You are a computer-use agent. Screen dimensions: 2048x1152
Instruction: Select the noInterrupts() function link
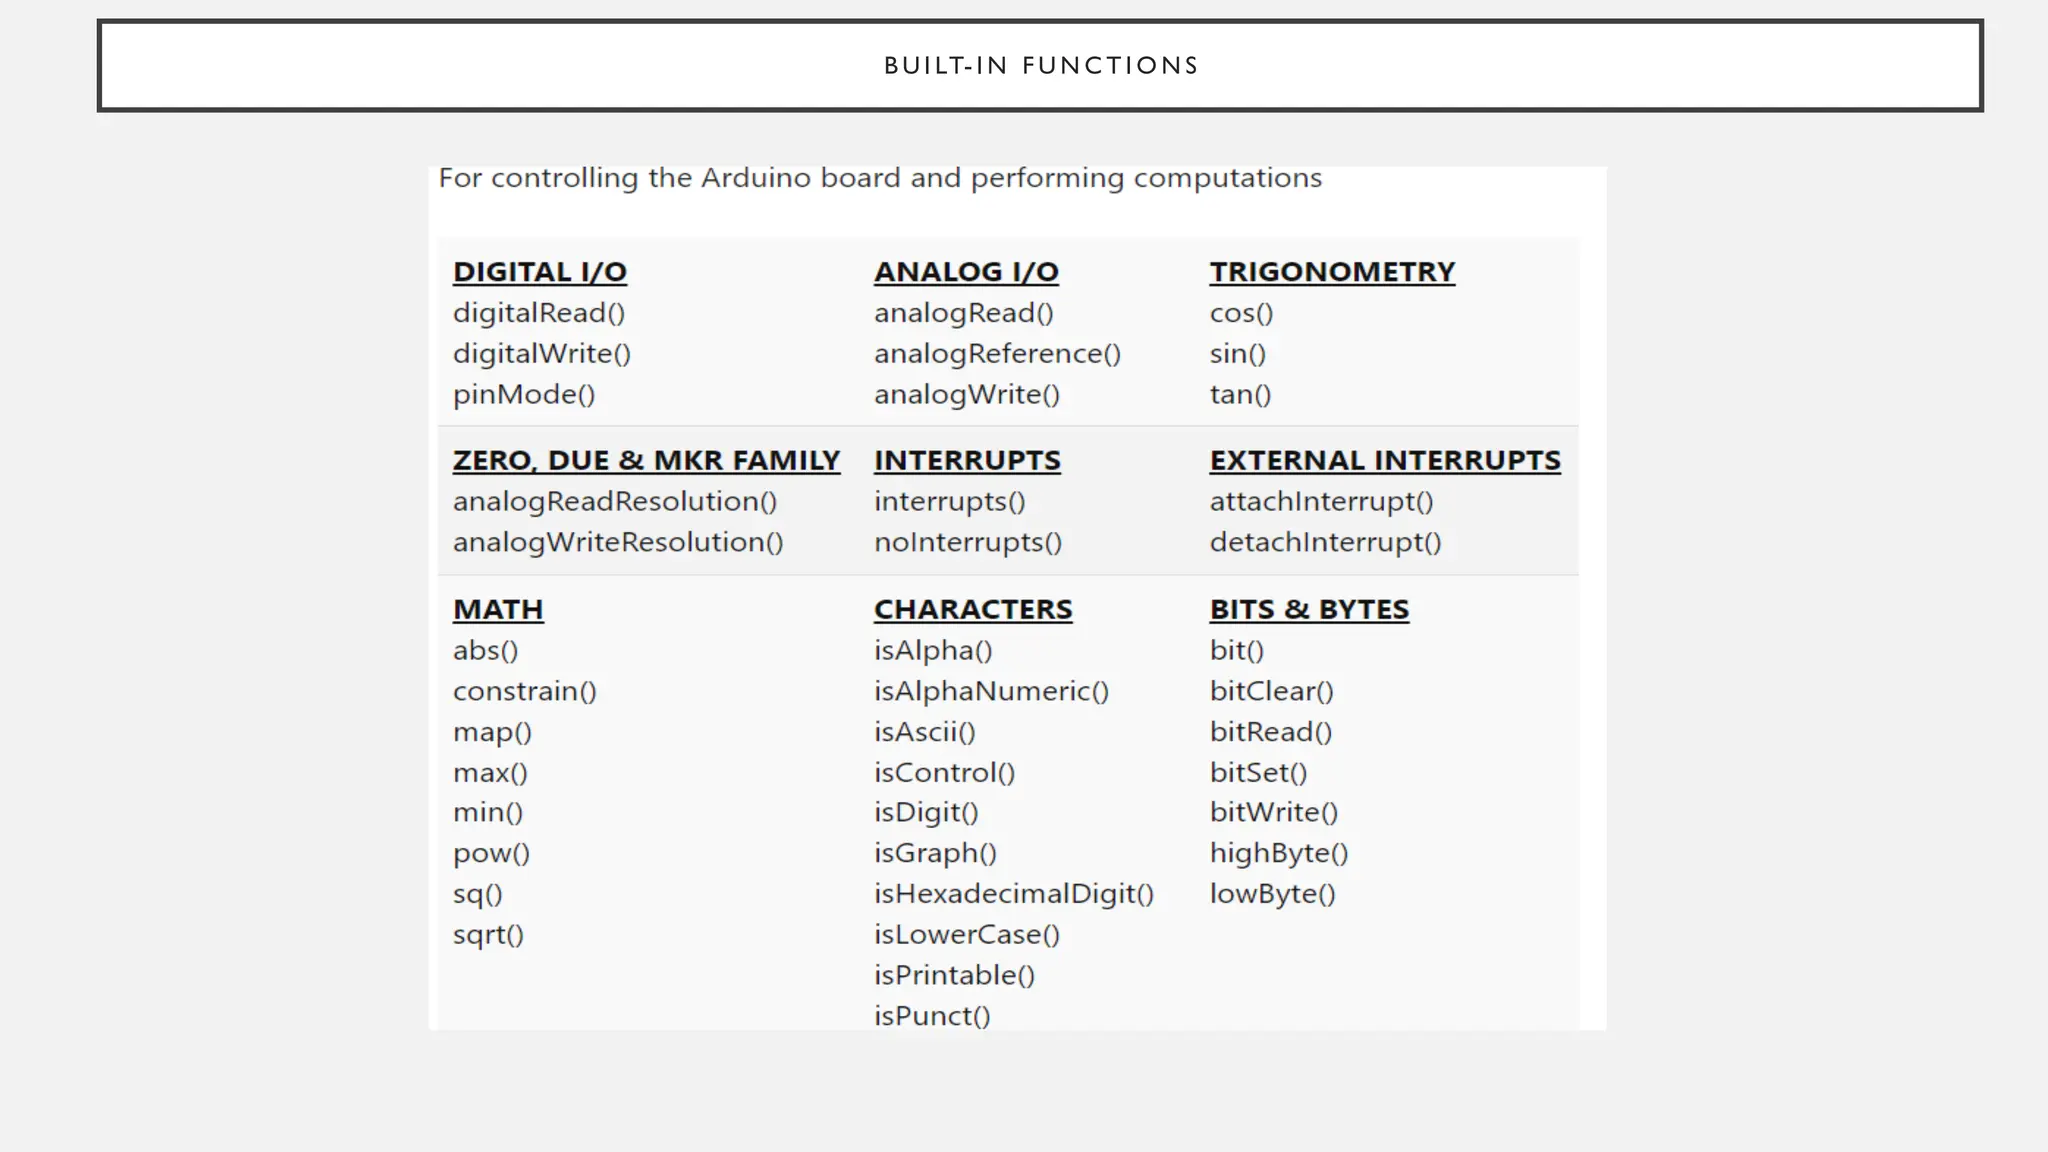[x=967, y=543]
